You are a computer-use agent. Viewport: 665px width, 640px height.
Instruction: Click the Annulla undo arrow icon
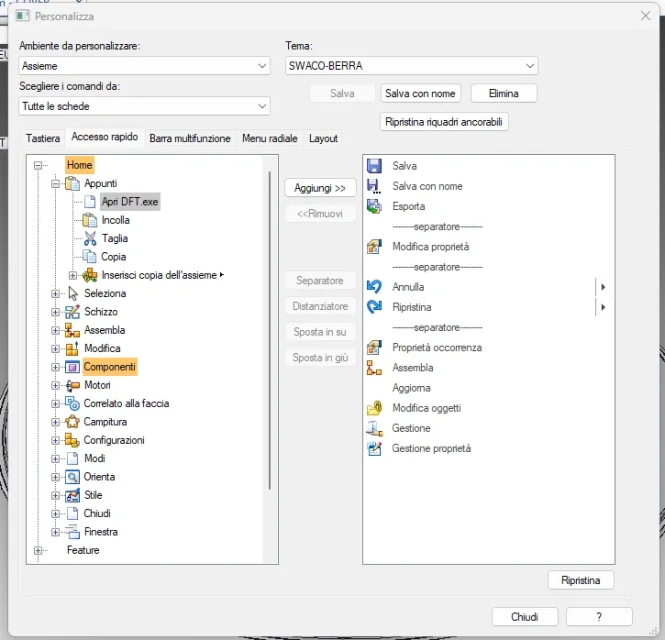tap(374, 287)
